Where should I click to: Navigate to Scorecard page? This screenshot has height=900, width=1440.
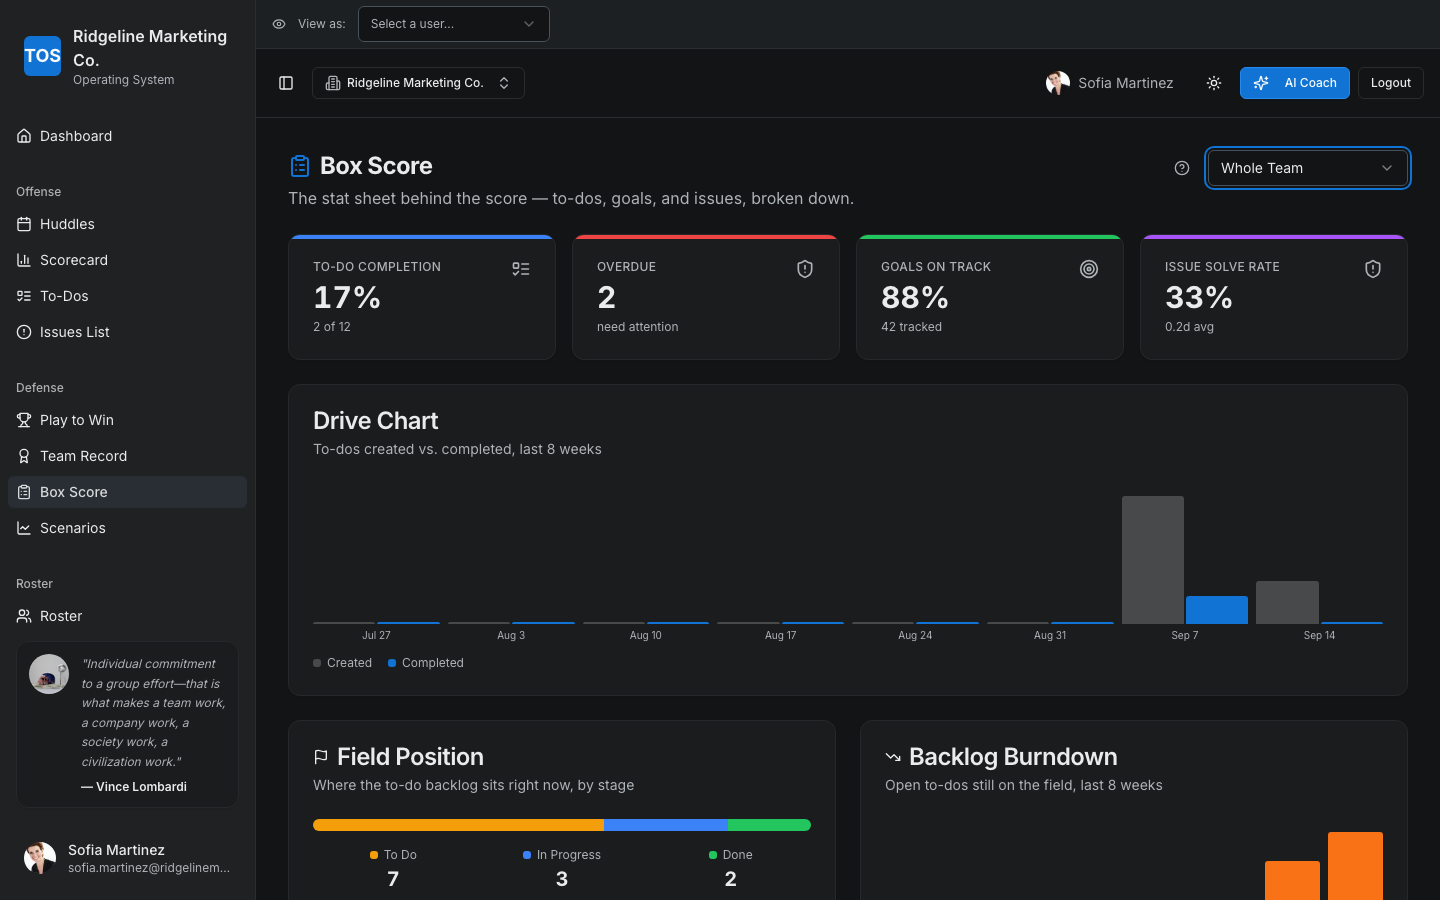tap(127, 260)
